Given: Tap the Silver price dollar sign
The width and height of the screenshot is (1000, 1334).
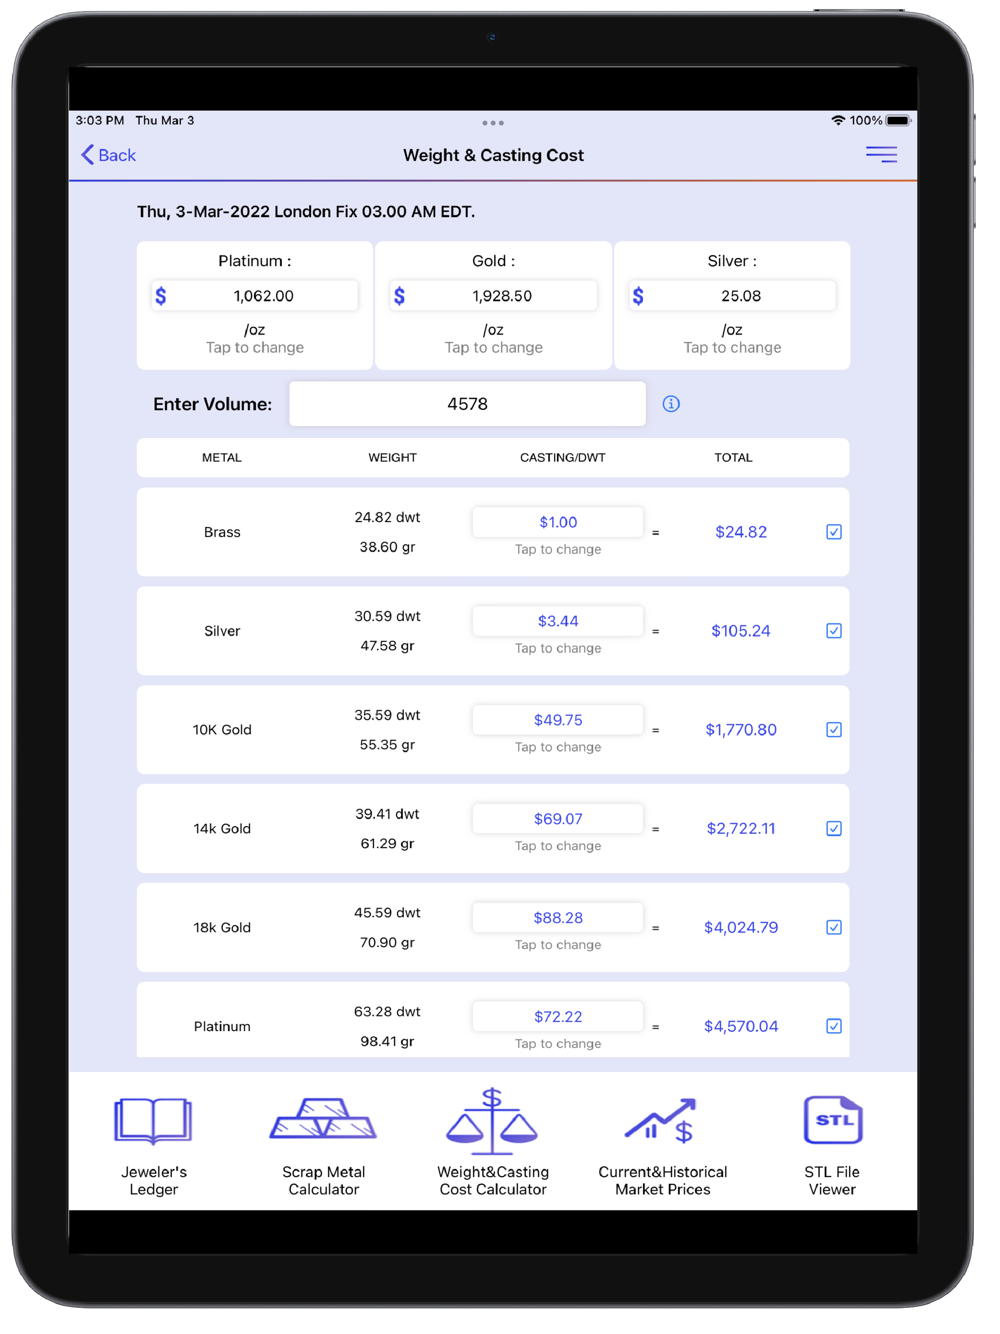Looking at the screenshot, I should (638, 296).
